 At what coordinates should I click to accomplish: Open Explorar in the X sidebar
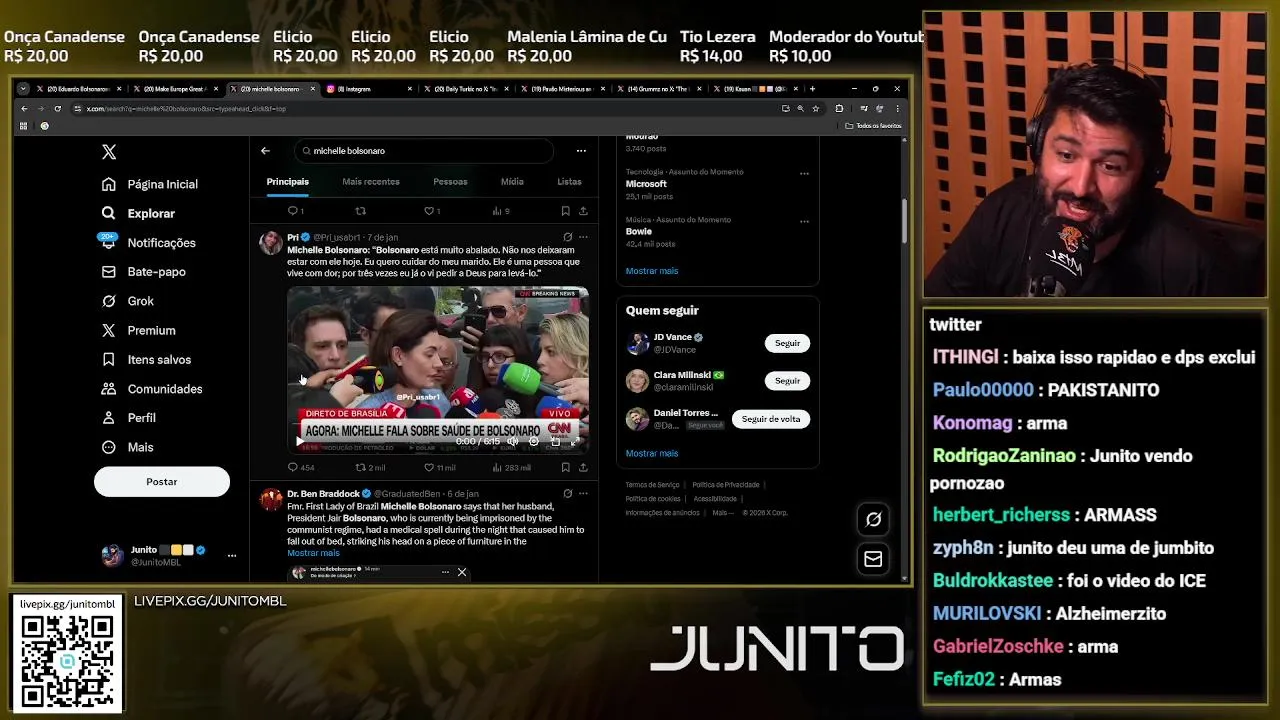(138, 213)
